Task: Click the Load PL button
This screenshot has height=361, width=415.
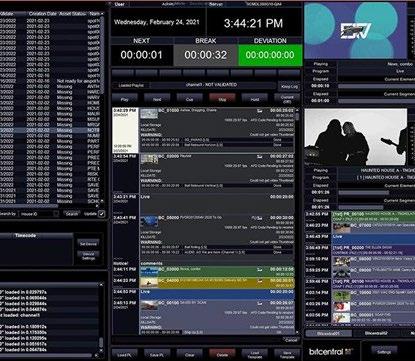Action: point(124,354)
